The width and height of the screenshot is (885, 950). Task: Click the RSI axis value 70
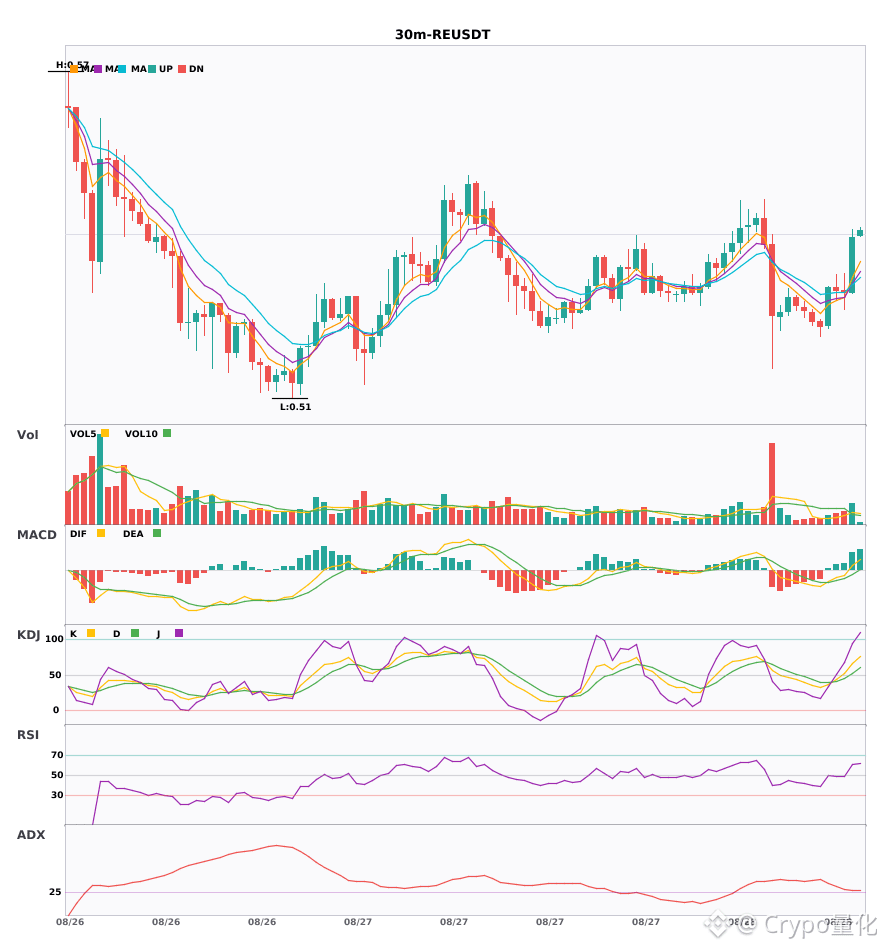57,755
